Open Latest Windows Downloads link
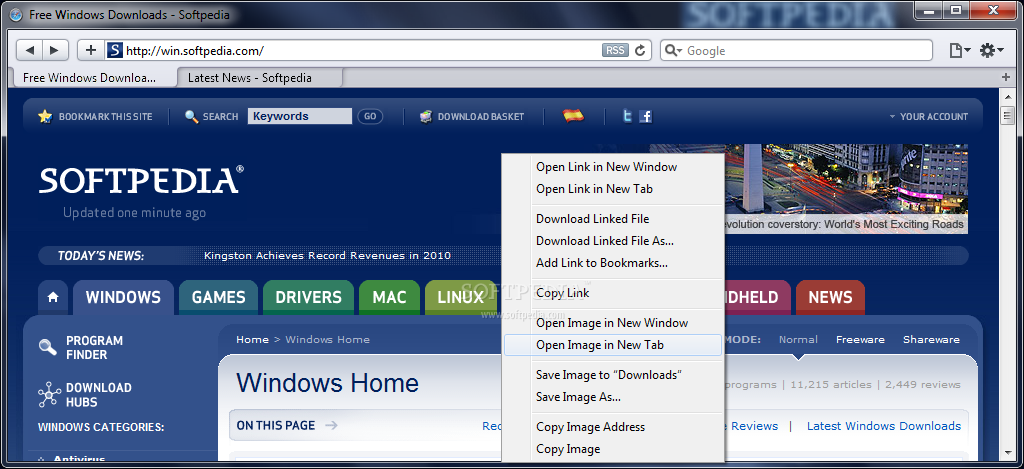 pos(884,426)
